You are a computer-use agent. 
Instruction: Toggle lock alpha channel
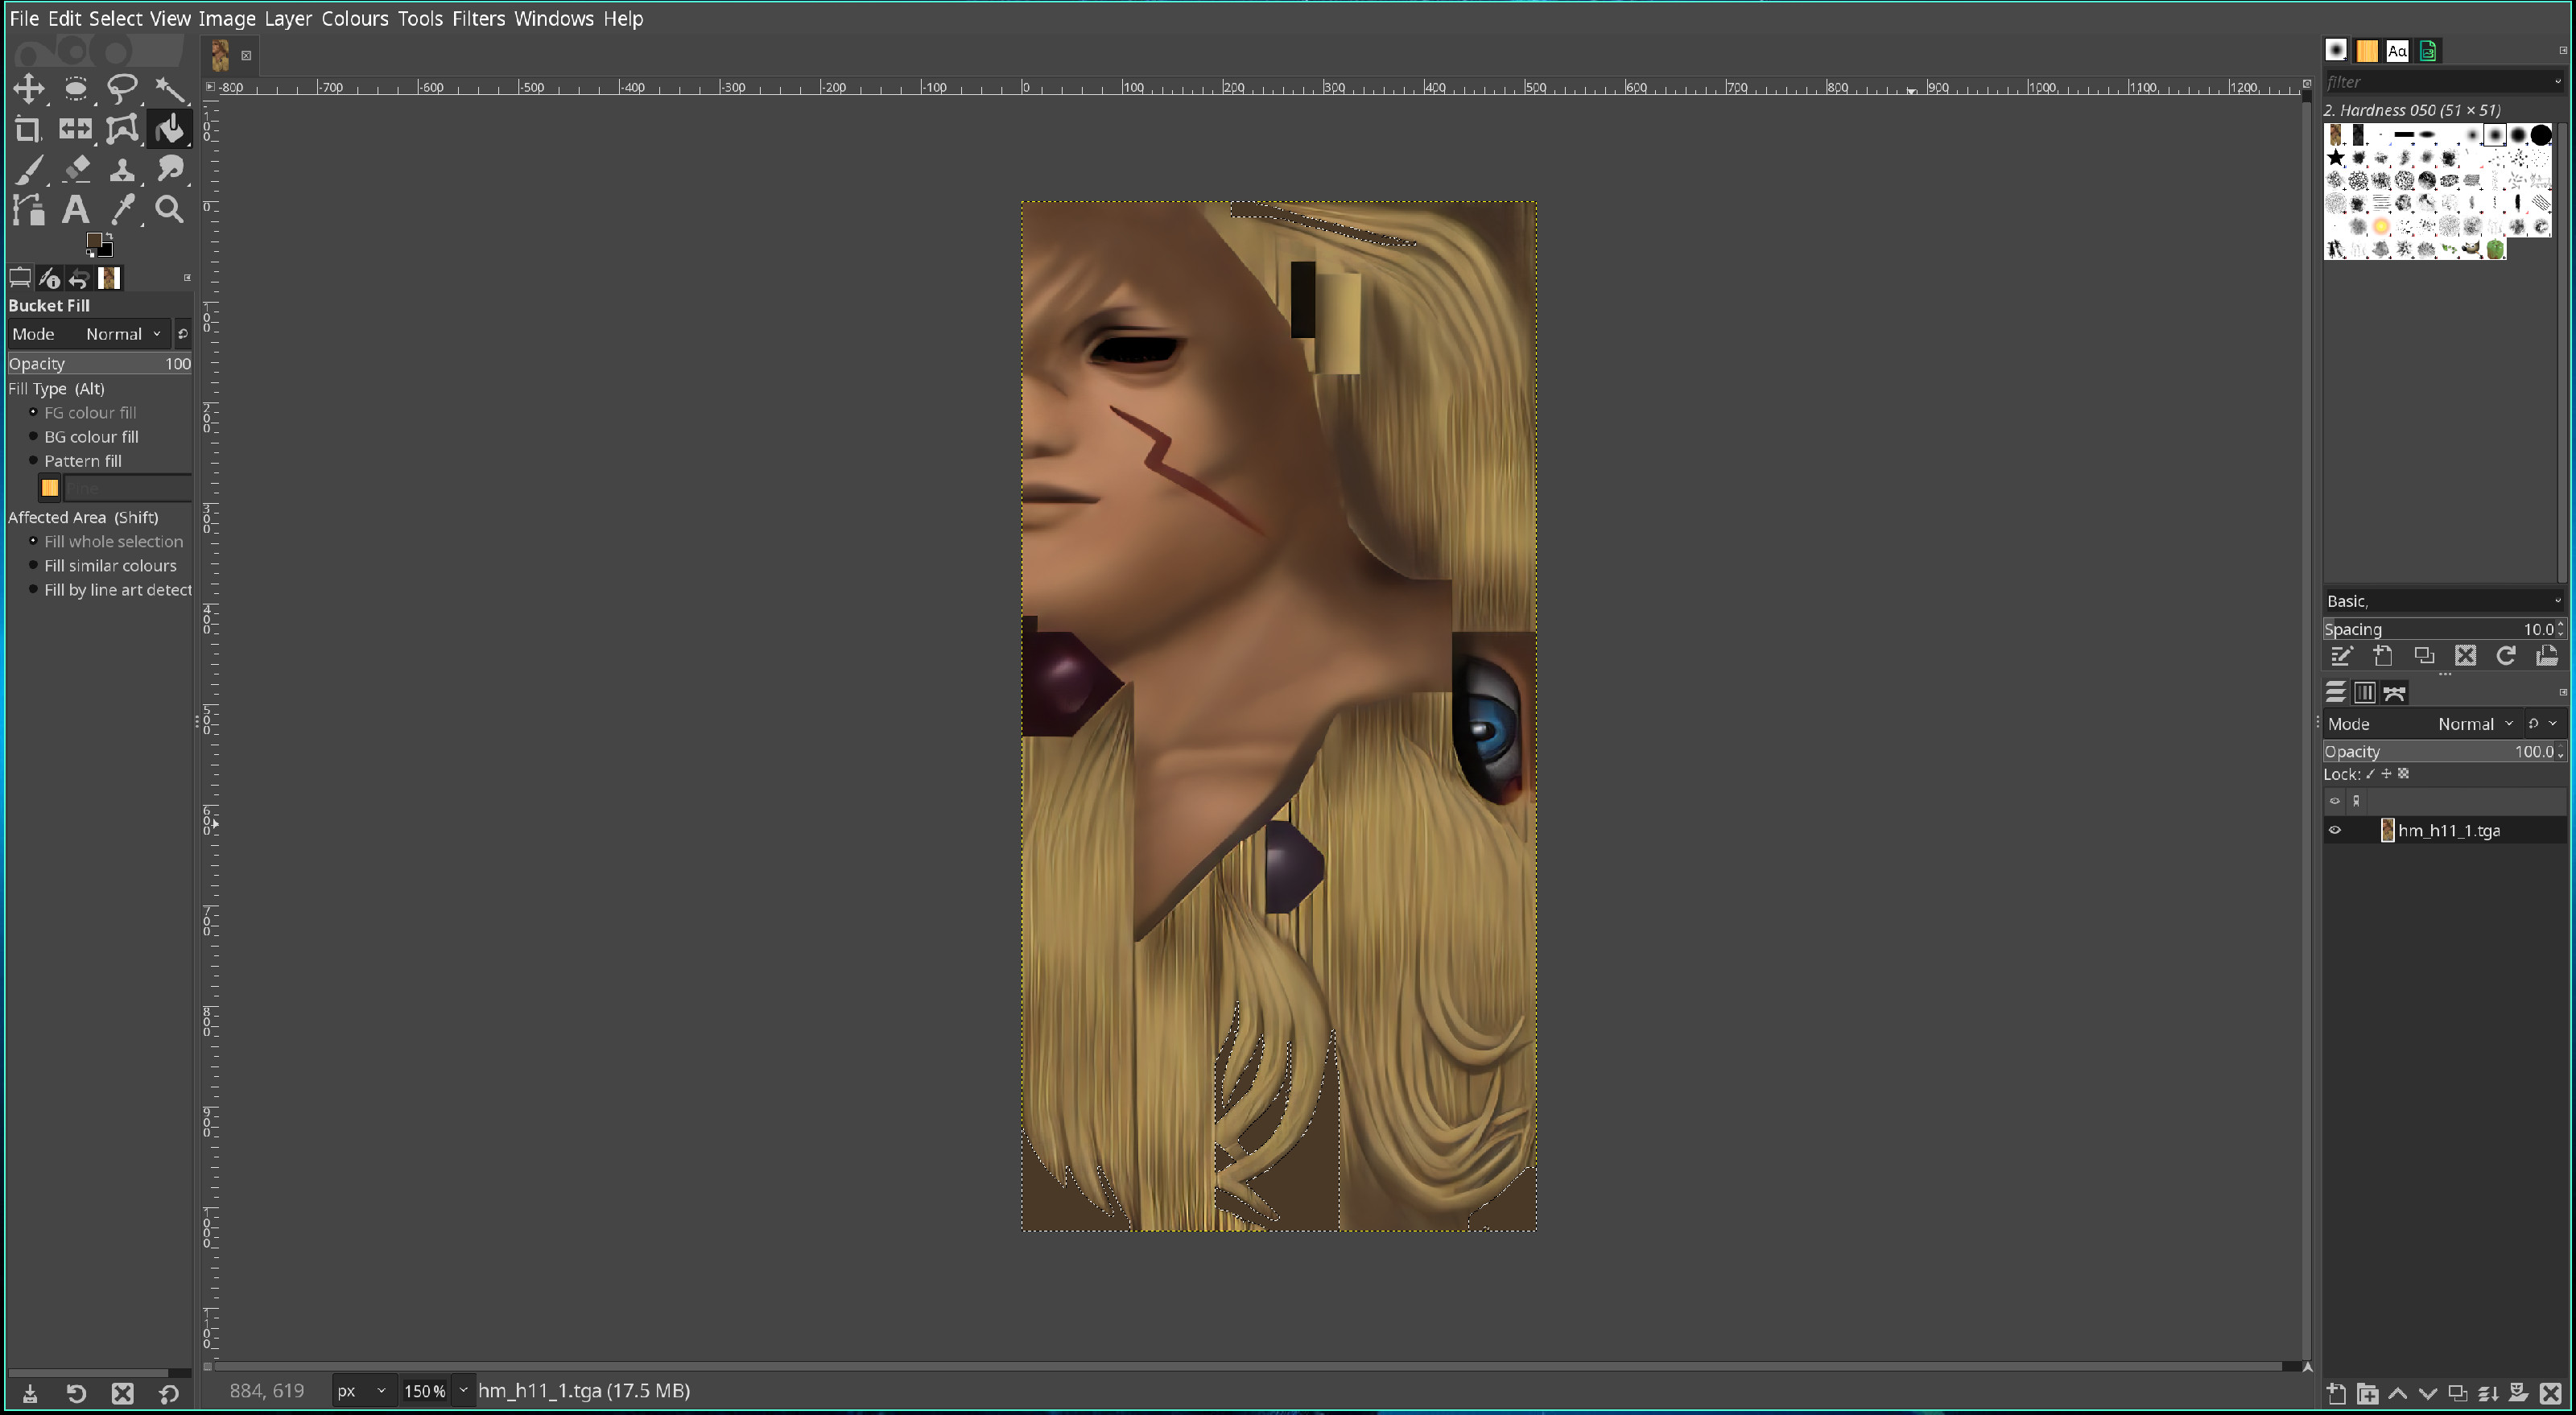(x=2403, y=774)
